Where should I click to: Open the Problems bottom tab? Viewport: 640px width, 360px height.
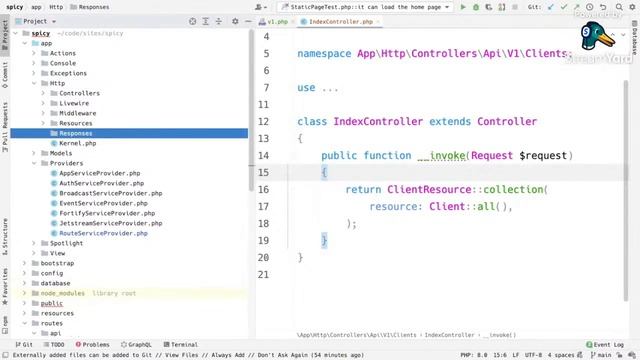92,344
